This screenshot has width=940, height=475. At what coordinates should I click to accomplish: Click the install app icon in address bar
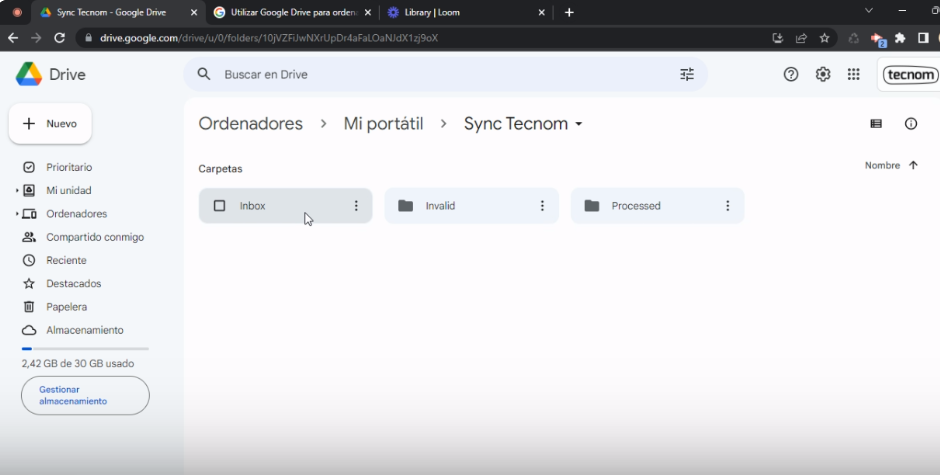pos(778,38)
